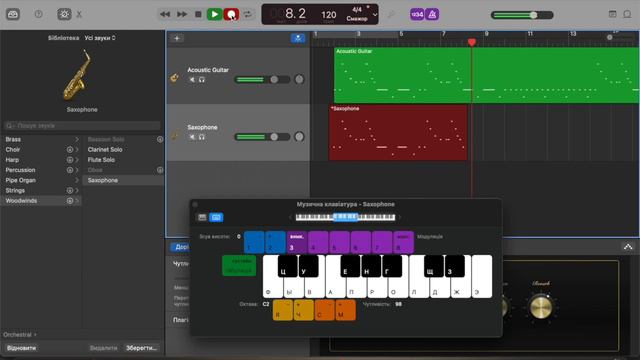Download the Strings sounds via circle icon
The height and width of the screenshot is (360, 640).
click(x=70, y=190)
